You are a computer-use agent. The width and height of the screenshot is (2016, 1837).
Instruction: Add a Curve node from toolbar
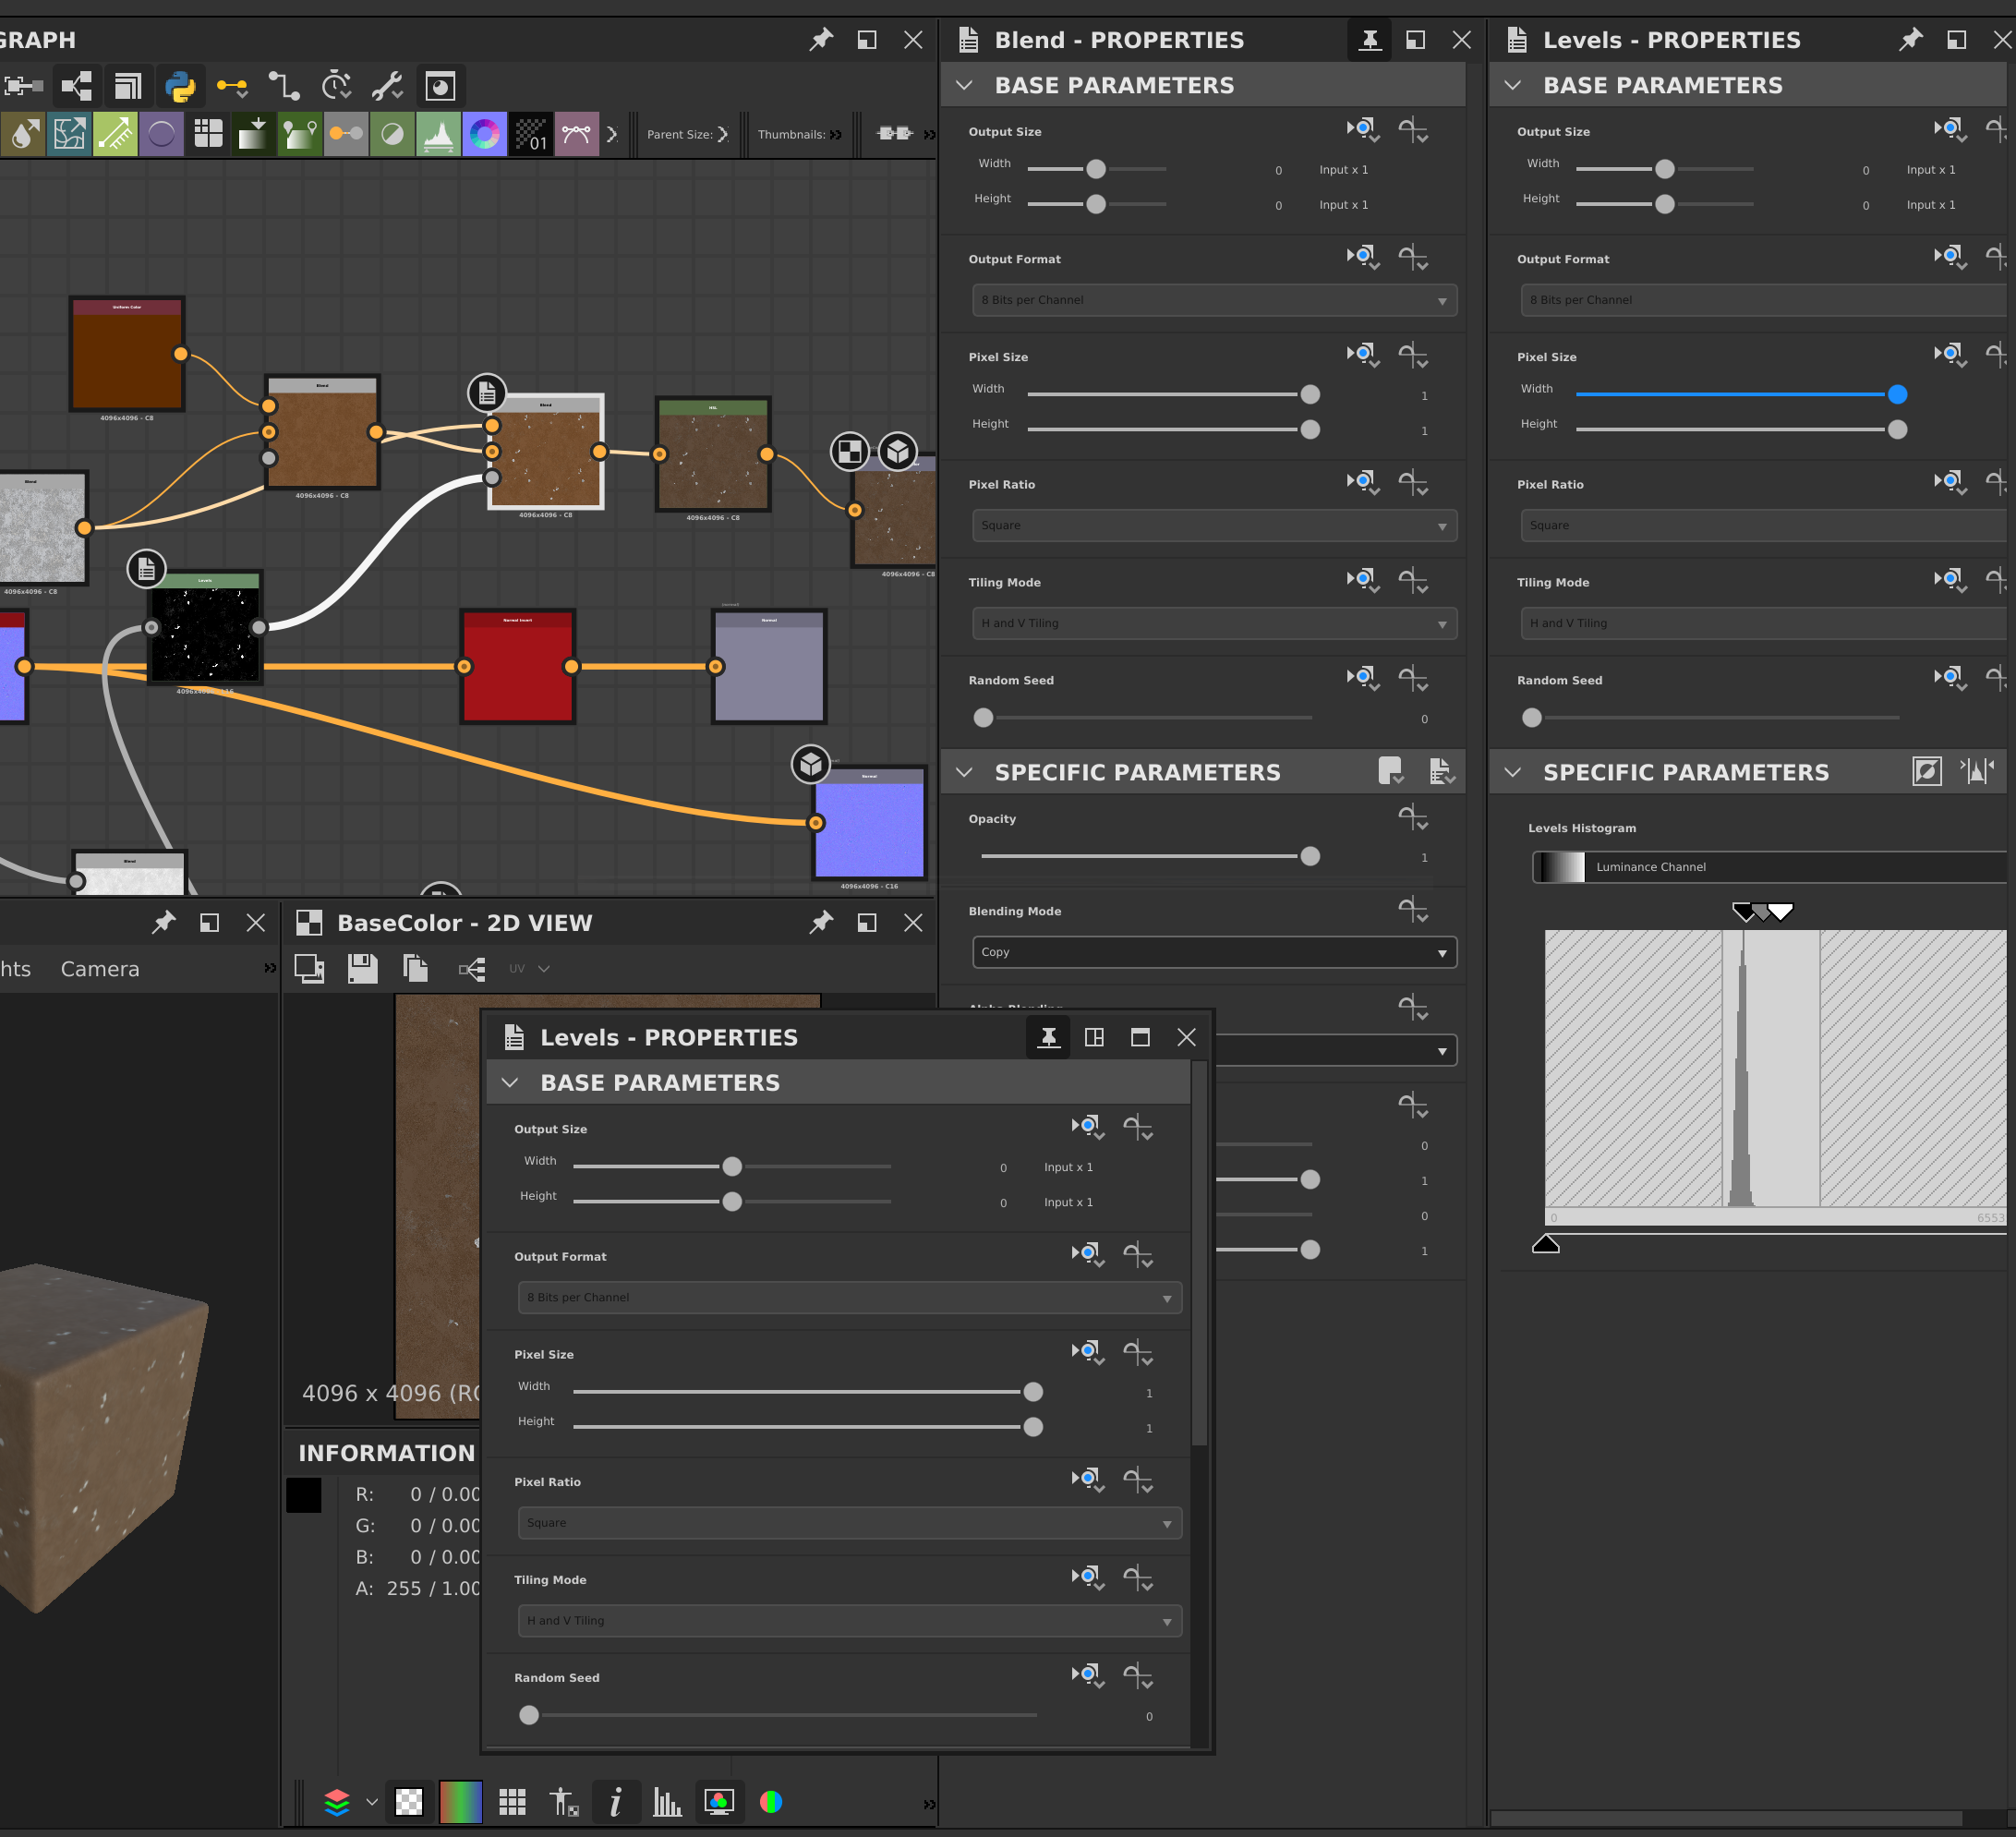577,133
